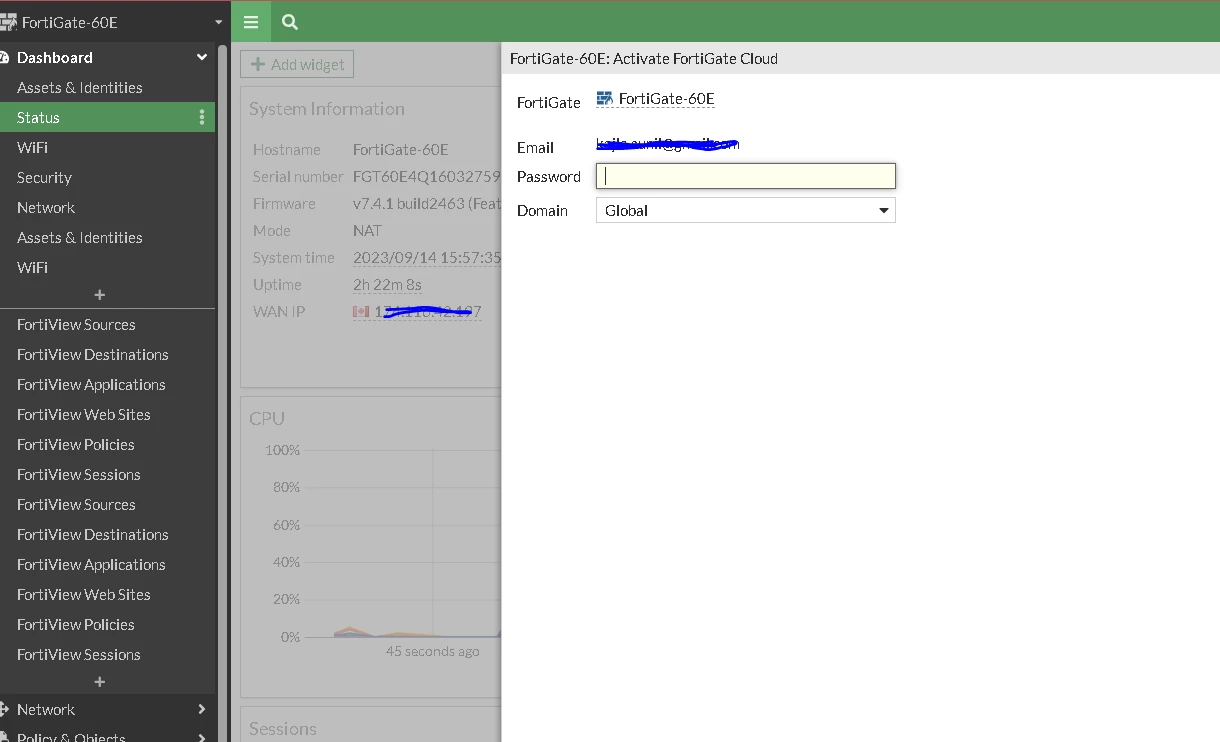Open search with magnifier icon
The width and height of the screenshot is (1220, 742).
pos(290,22)
